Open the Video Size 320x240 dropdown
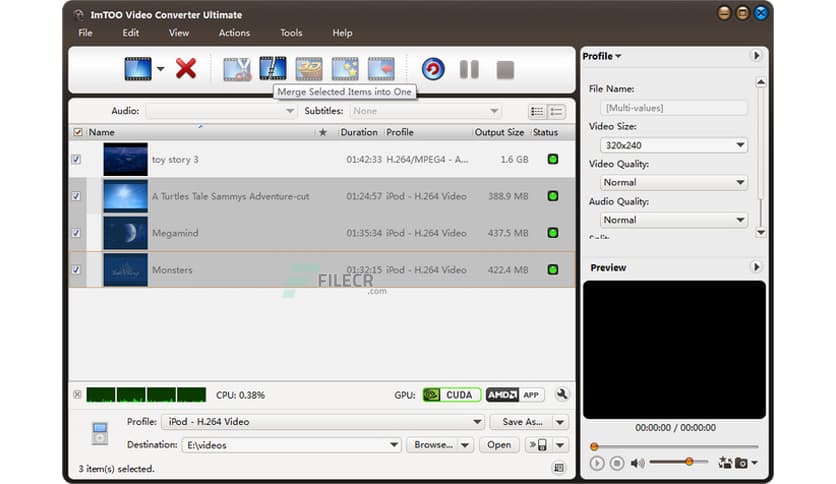The width and height of the screenshot is (836, 484). click(x=673, y=145)
